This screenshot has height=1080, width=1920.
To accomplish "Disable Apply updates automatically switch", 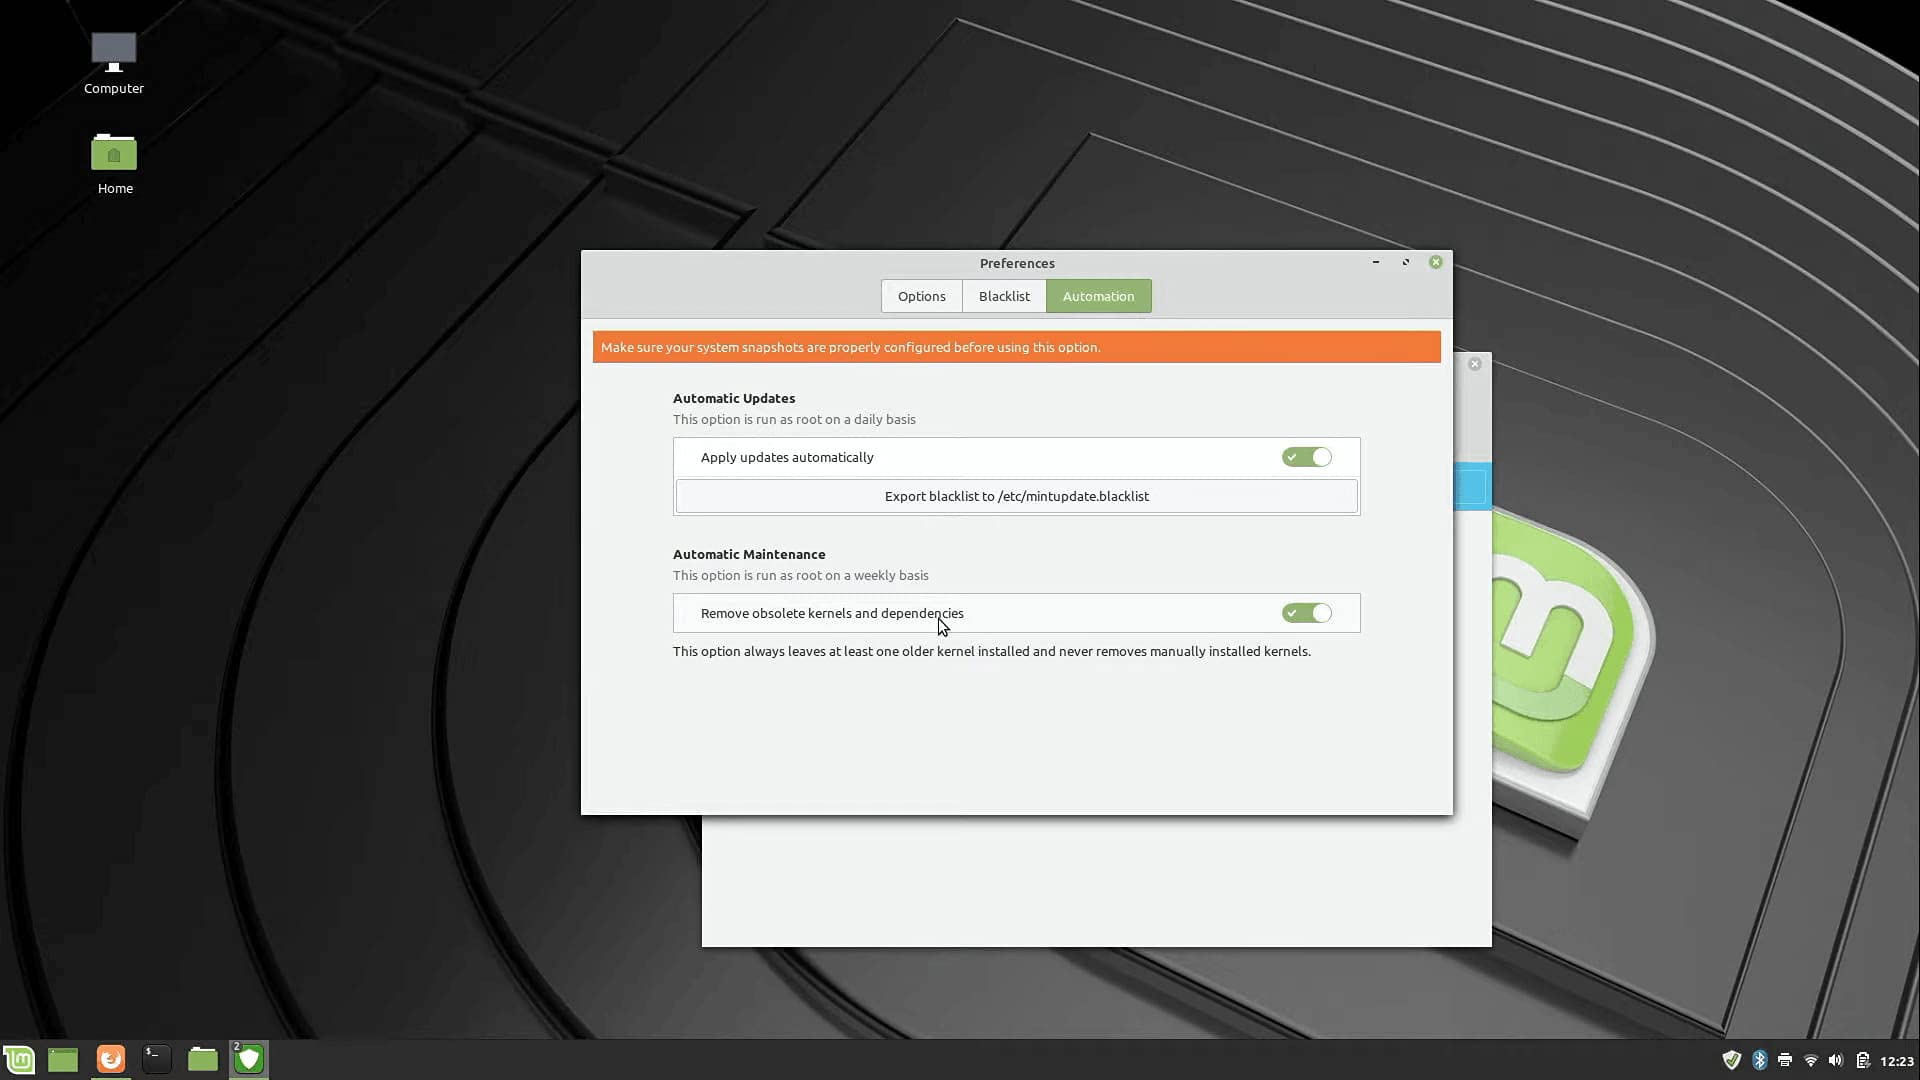I will 1306,457.
